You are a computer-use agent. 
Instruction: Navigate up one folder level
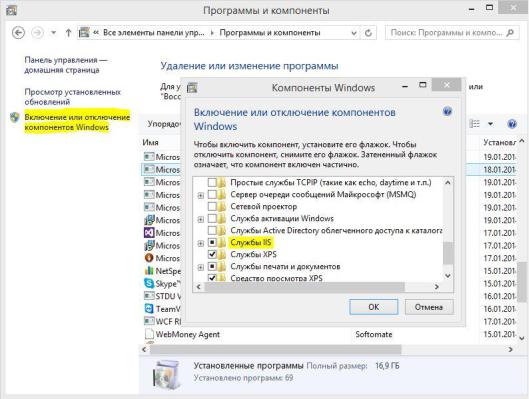(x=68, y=33)
